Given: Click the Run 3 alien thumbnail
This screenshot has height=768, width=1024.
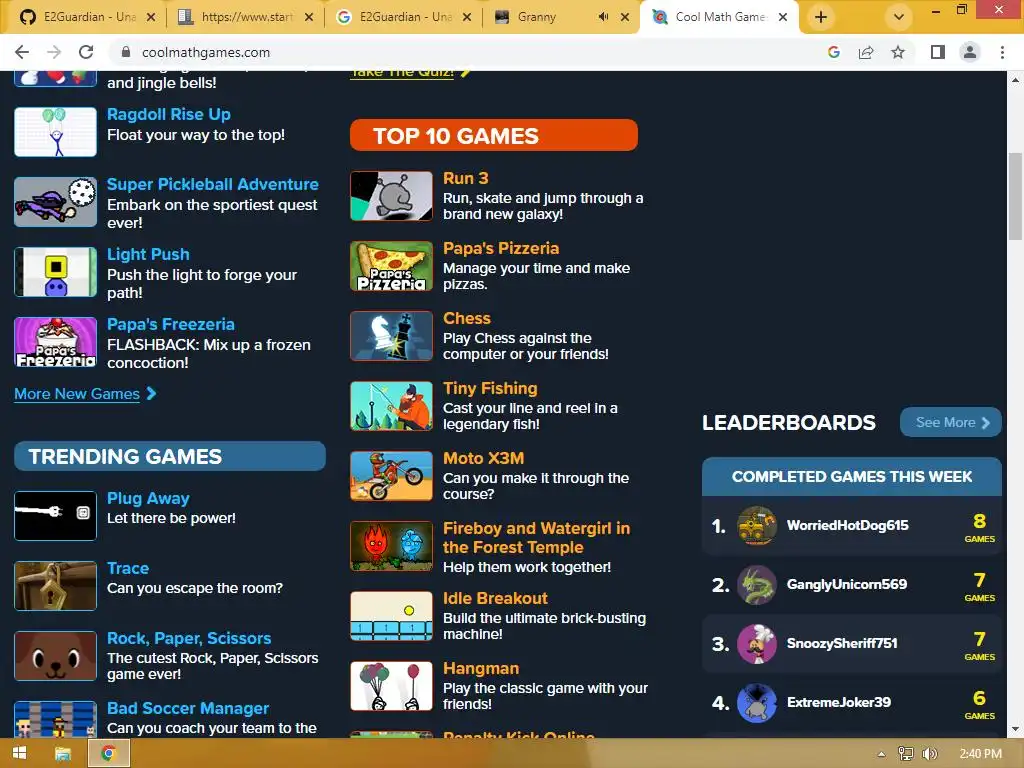Looking at the screenshot, I should coord(391,196).
